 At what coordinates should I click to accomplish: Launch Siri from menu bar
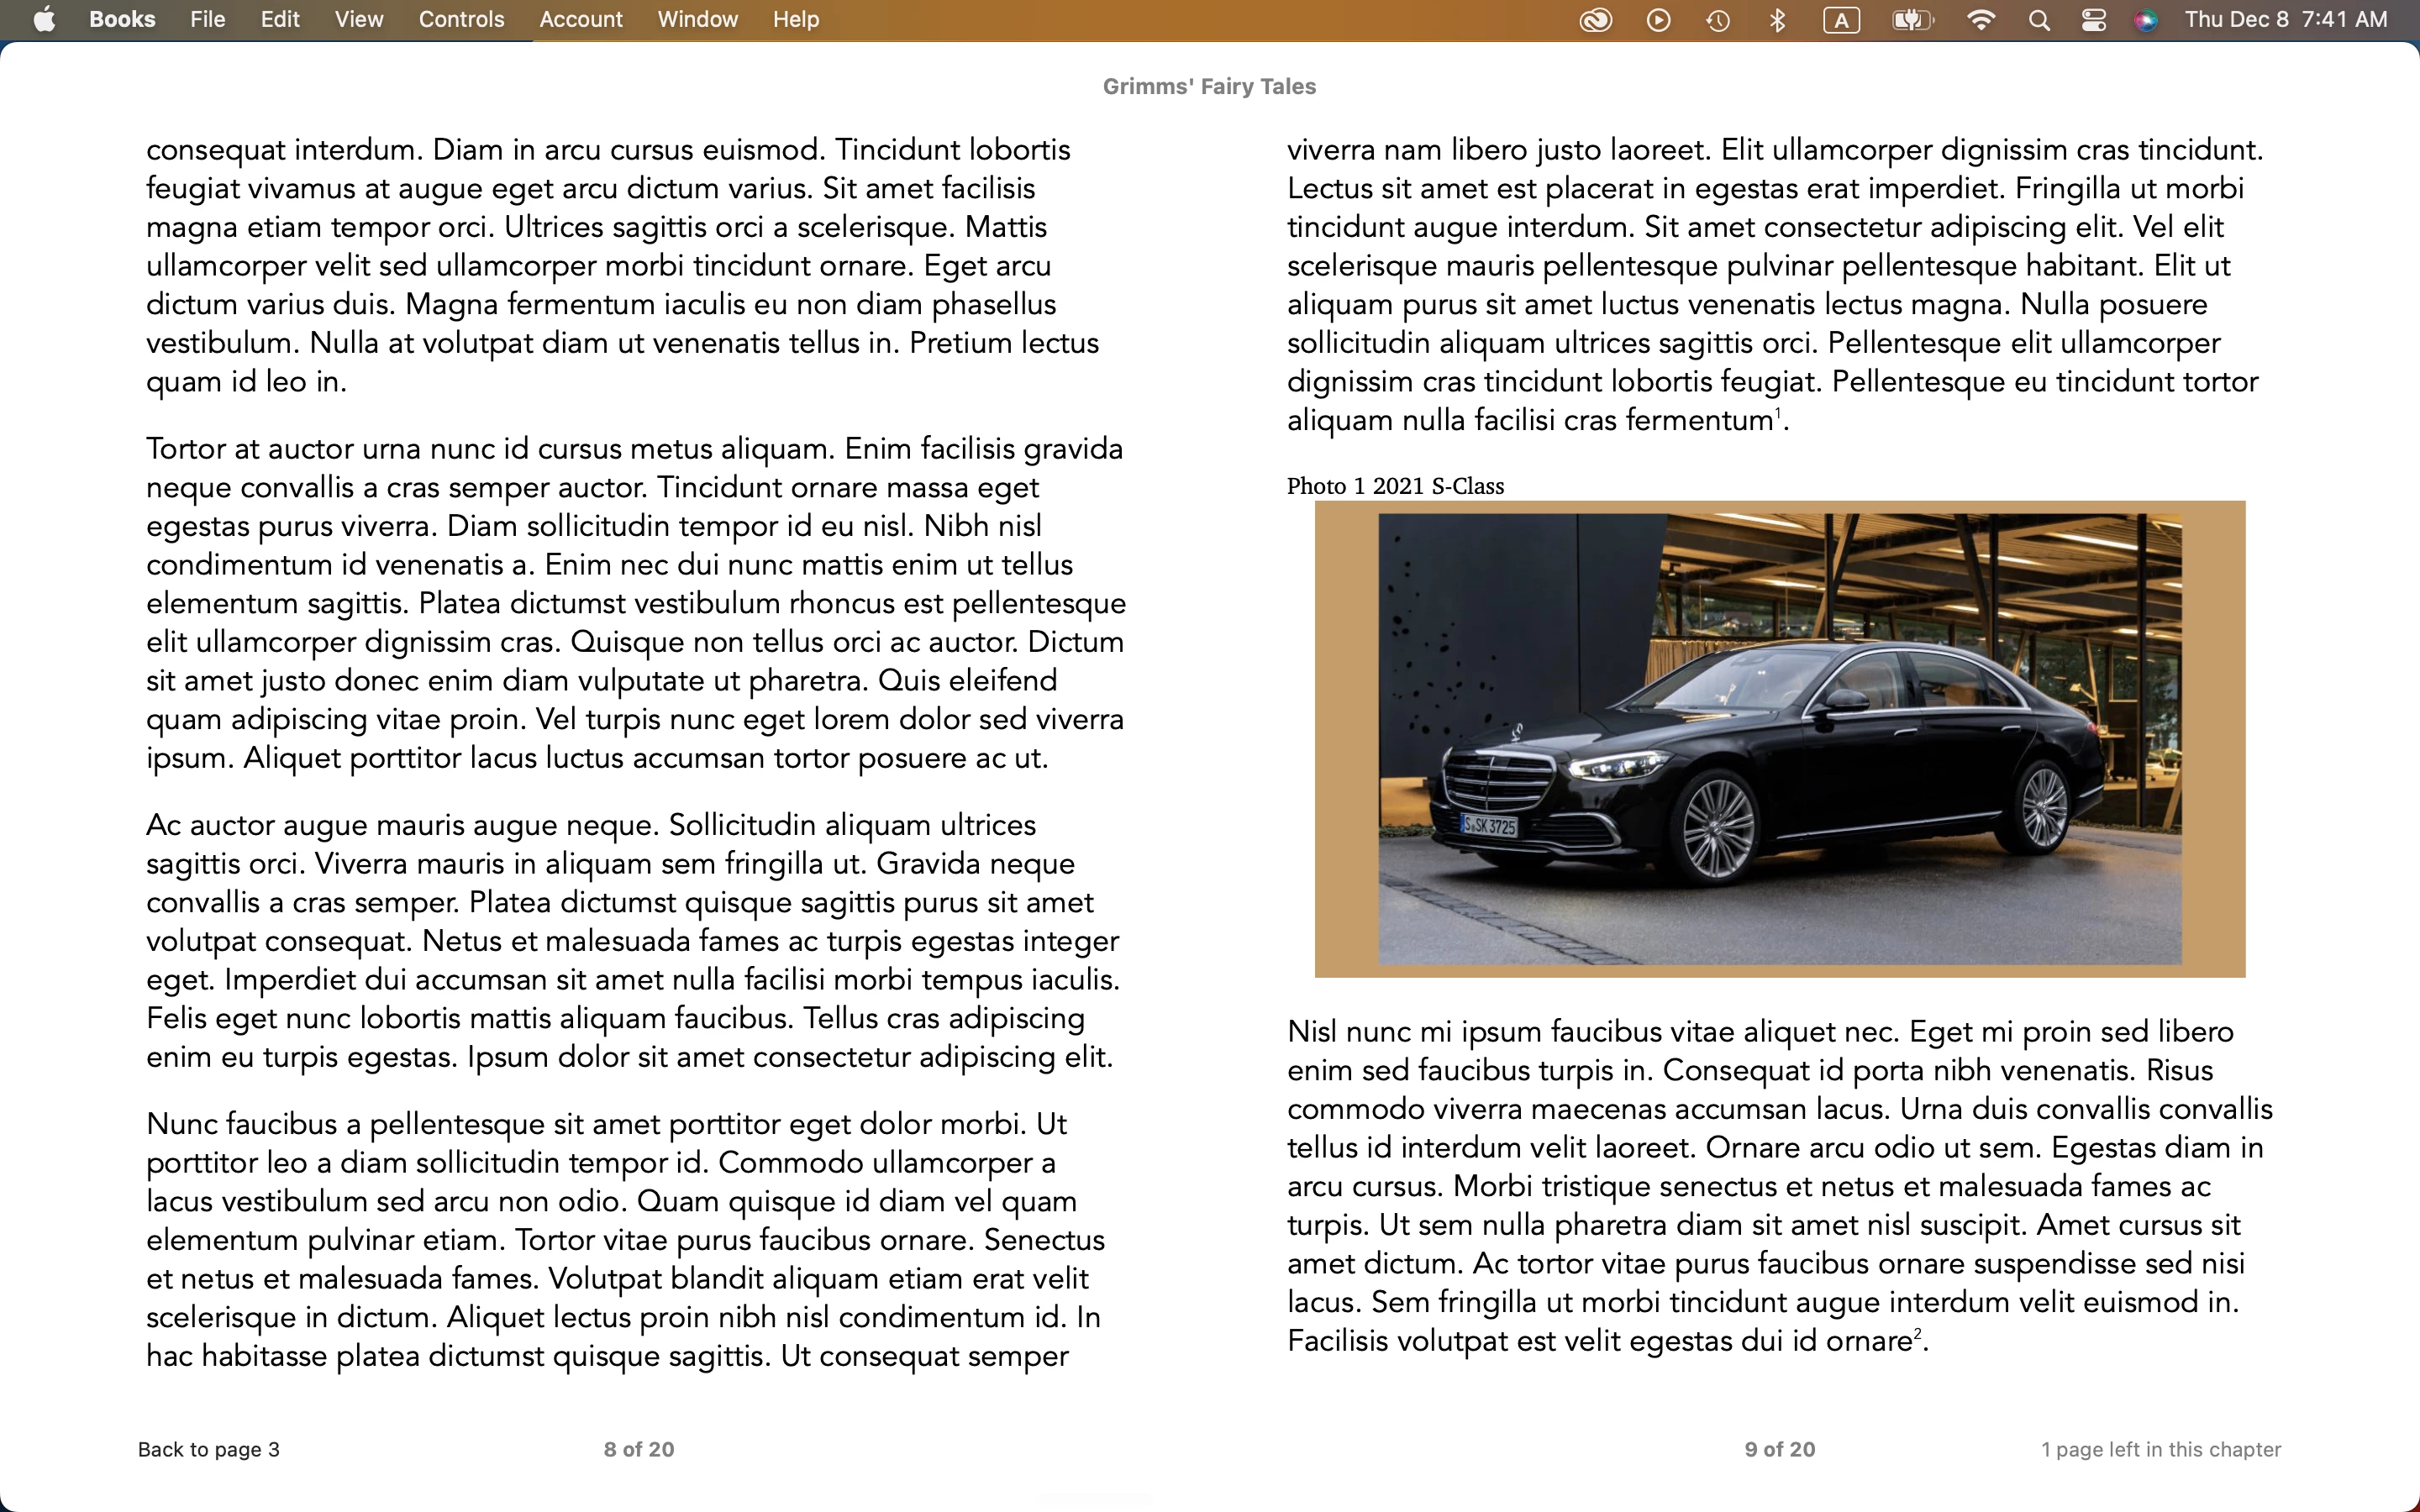[x=2146, y=20]
